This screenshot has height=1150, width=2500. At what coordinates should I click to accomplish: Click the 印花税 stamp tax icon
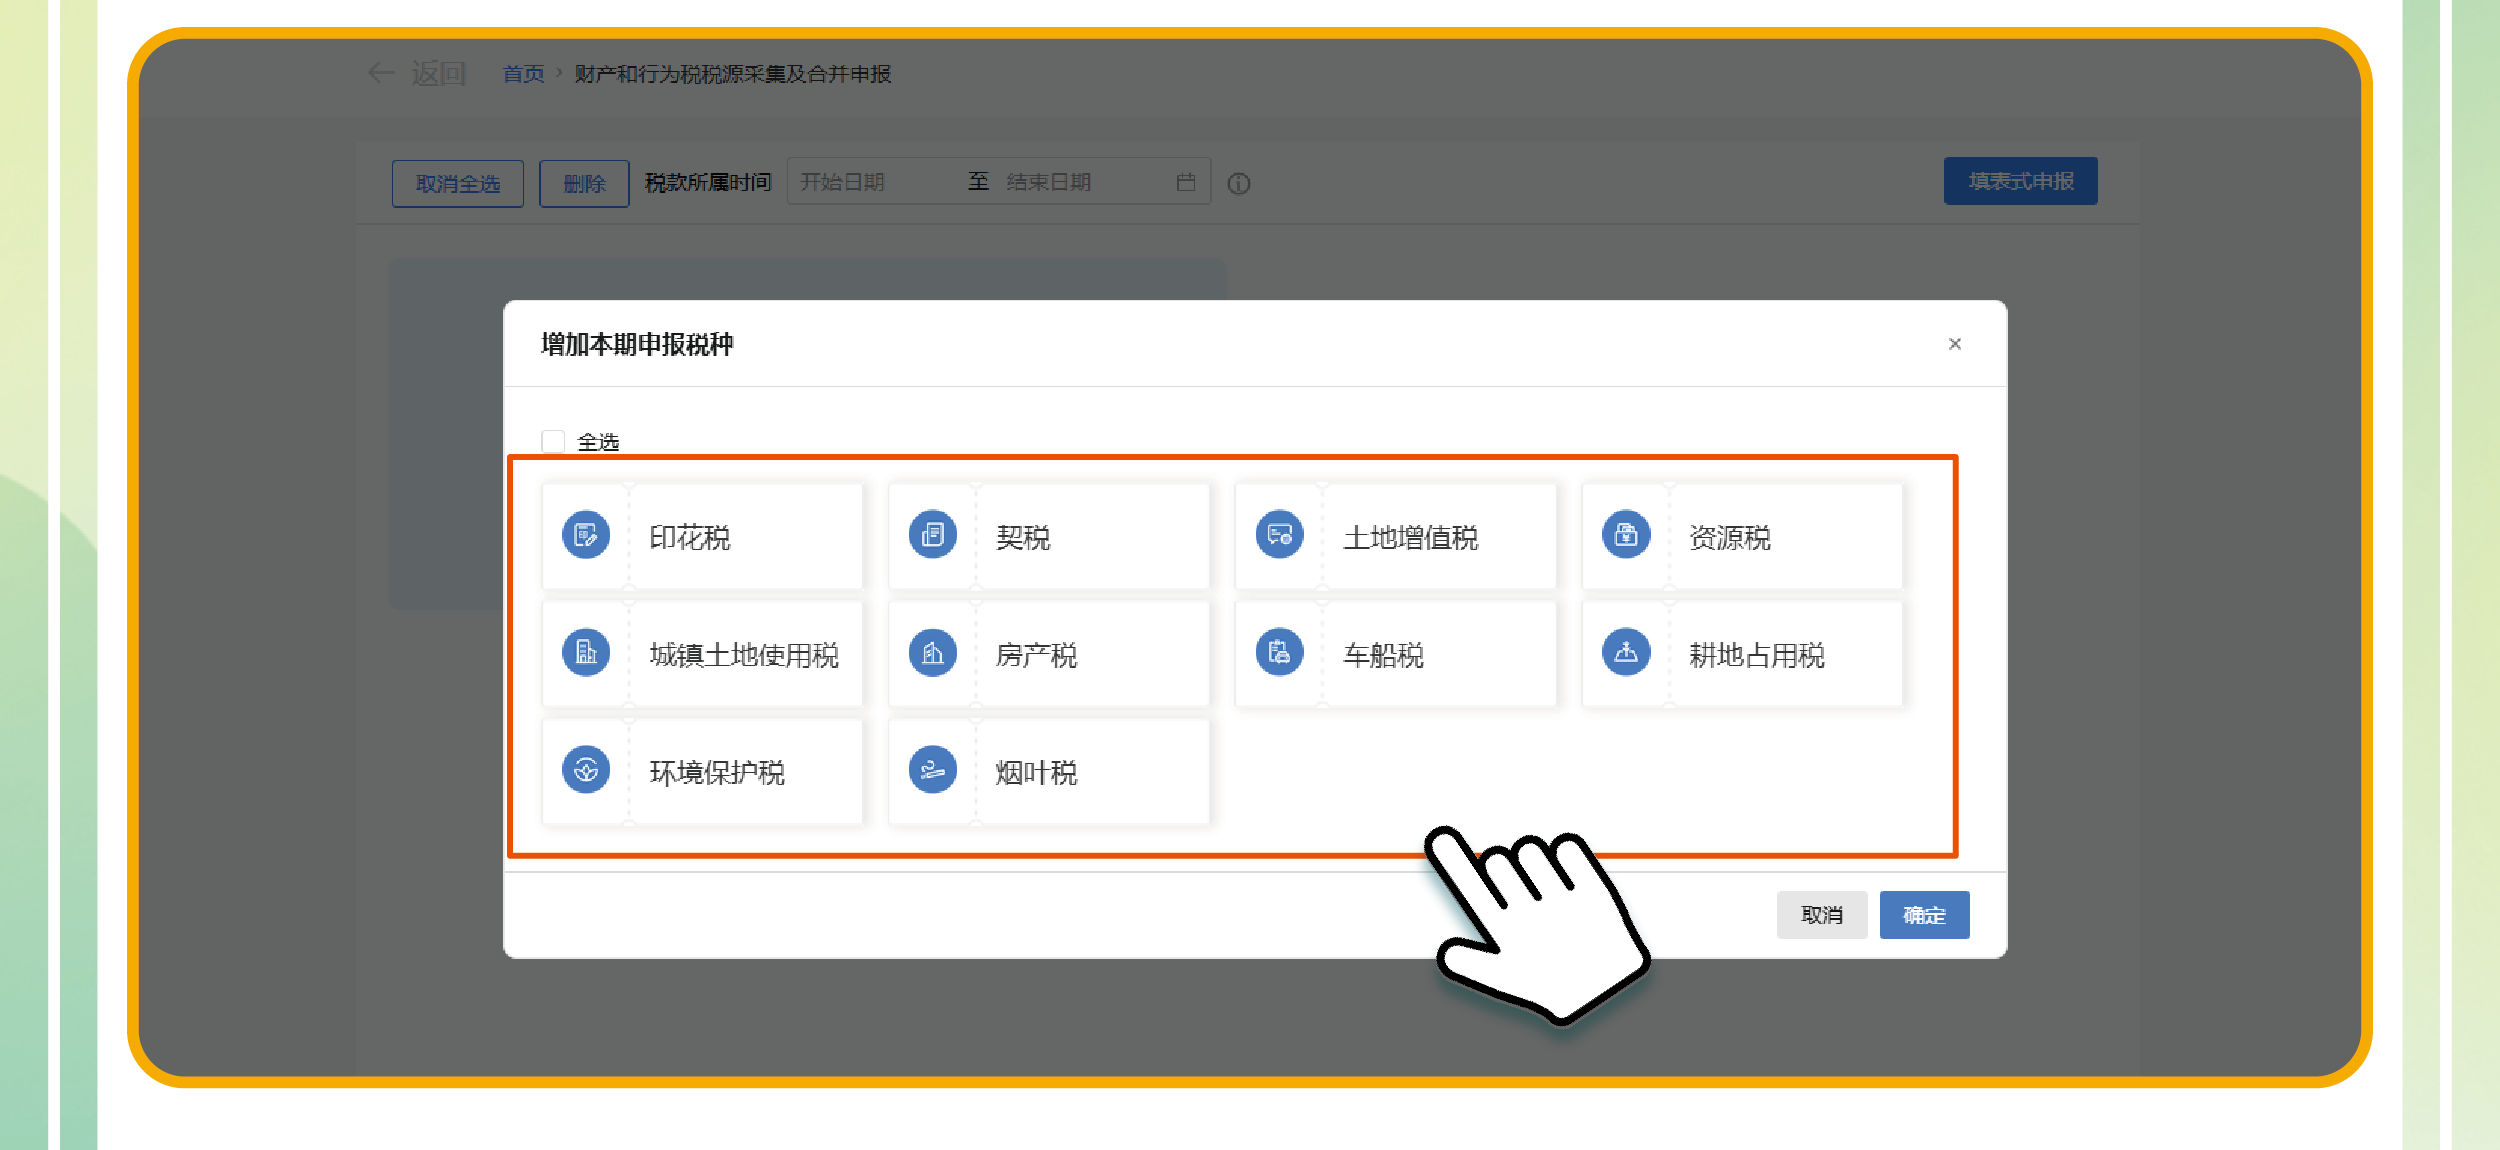click(x=586, y=535)
